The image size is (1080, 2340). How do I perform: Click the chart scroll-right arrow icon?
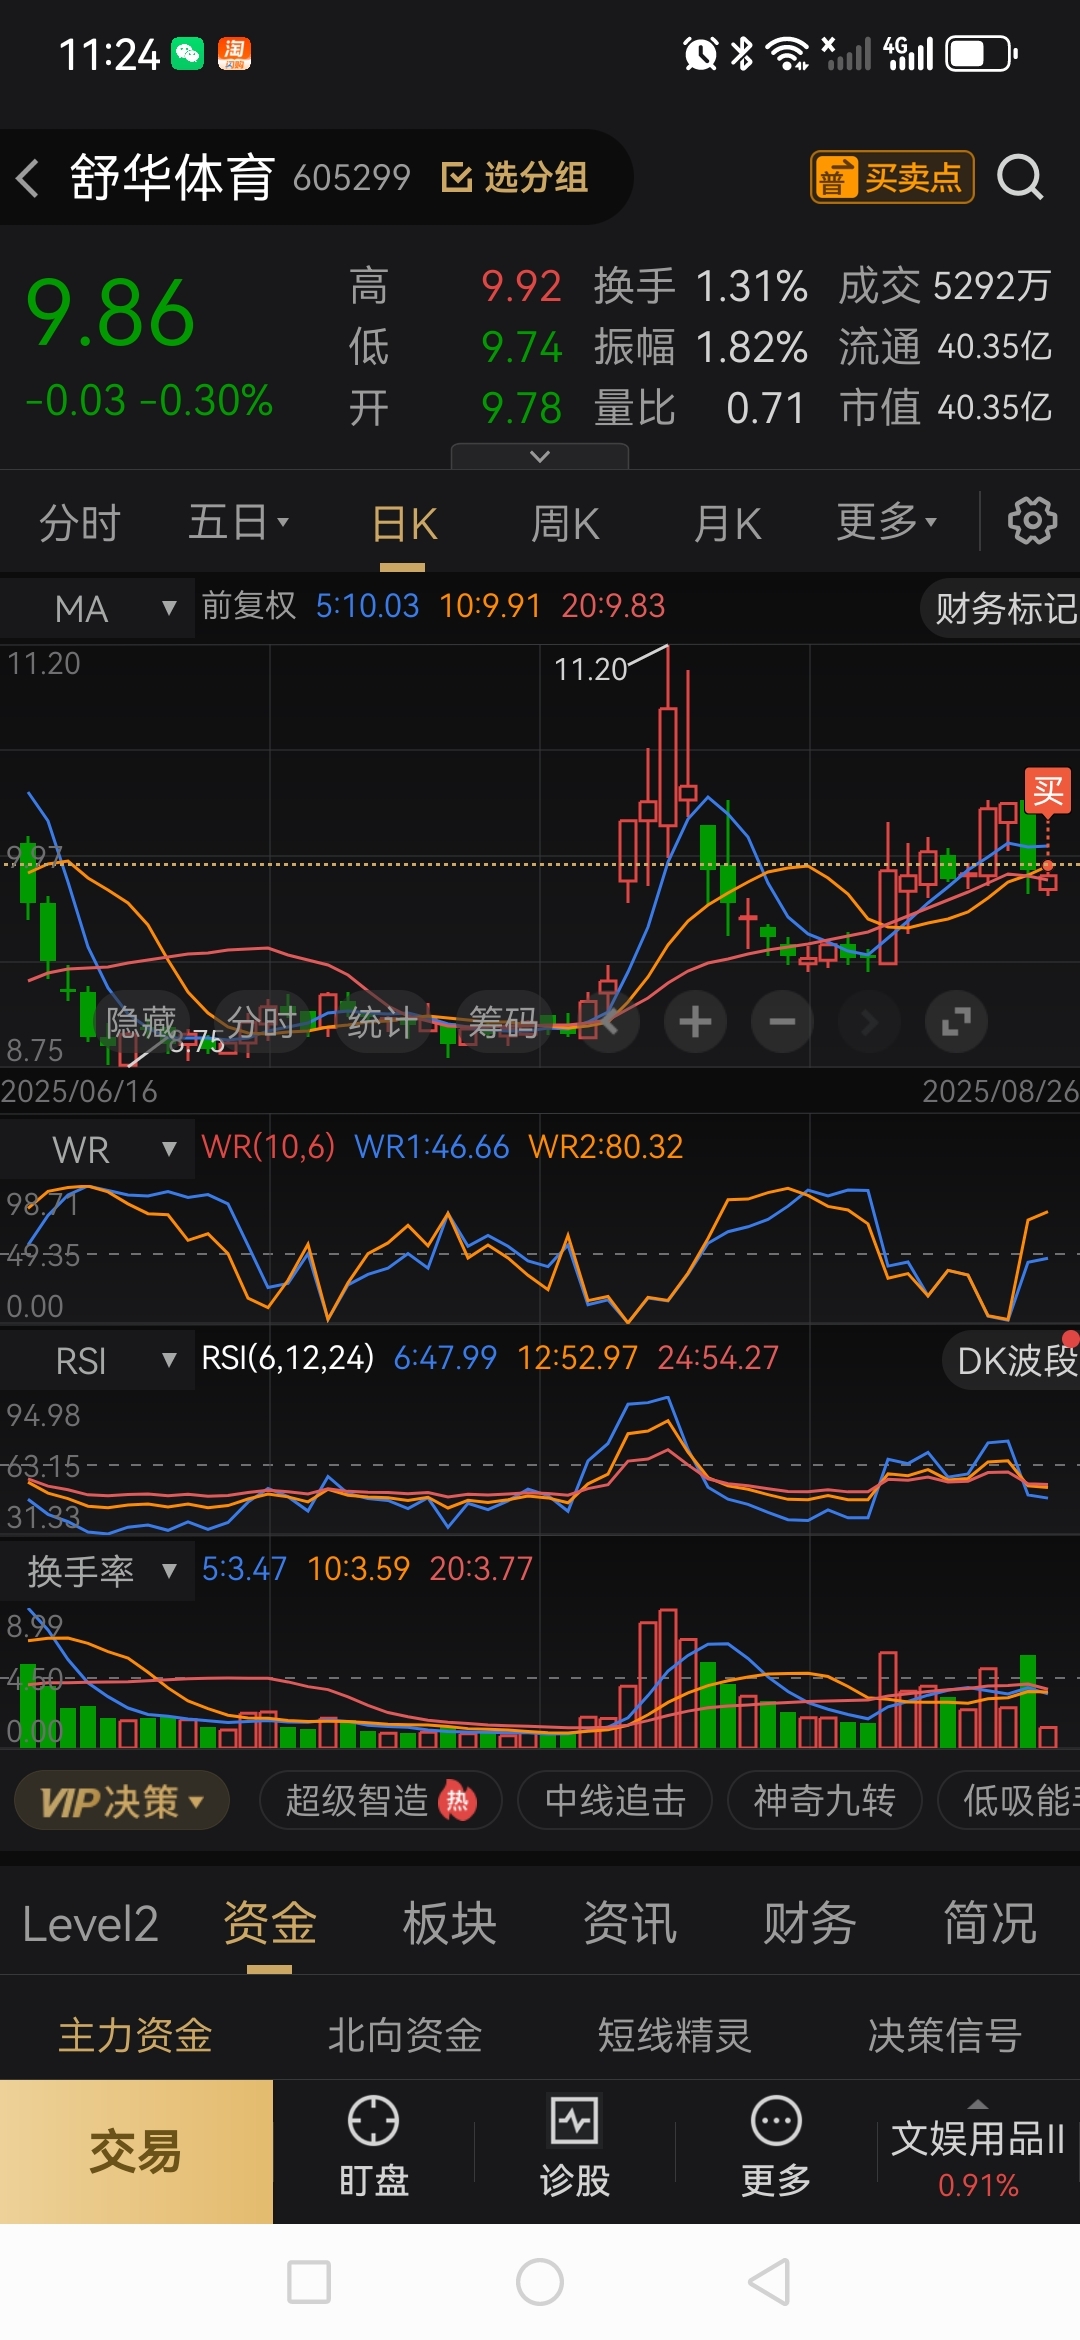[869, 1022]
